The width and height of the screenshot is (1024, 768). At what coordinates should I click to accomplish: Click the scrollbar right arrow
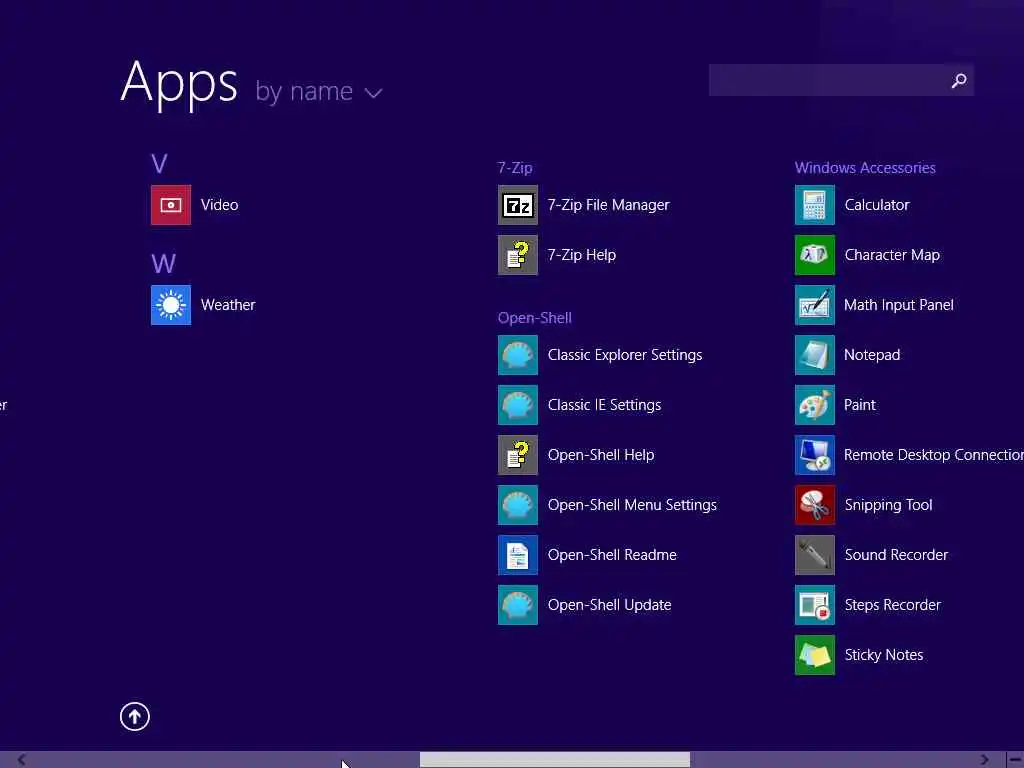click(x=985, y=760)
